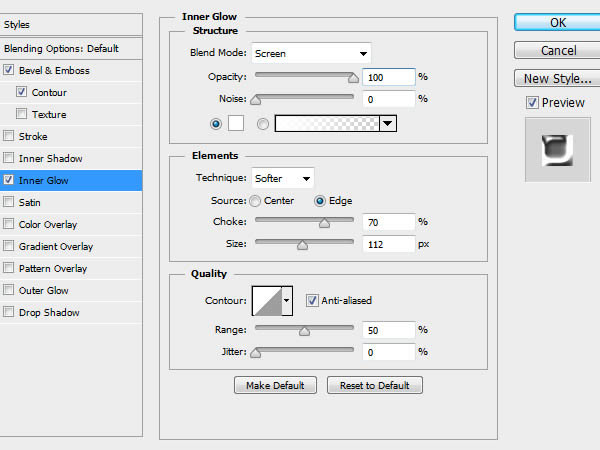
Task: Open Styles panel at list top
Action: click(x=71, y=24)
